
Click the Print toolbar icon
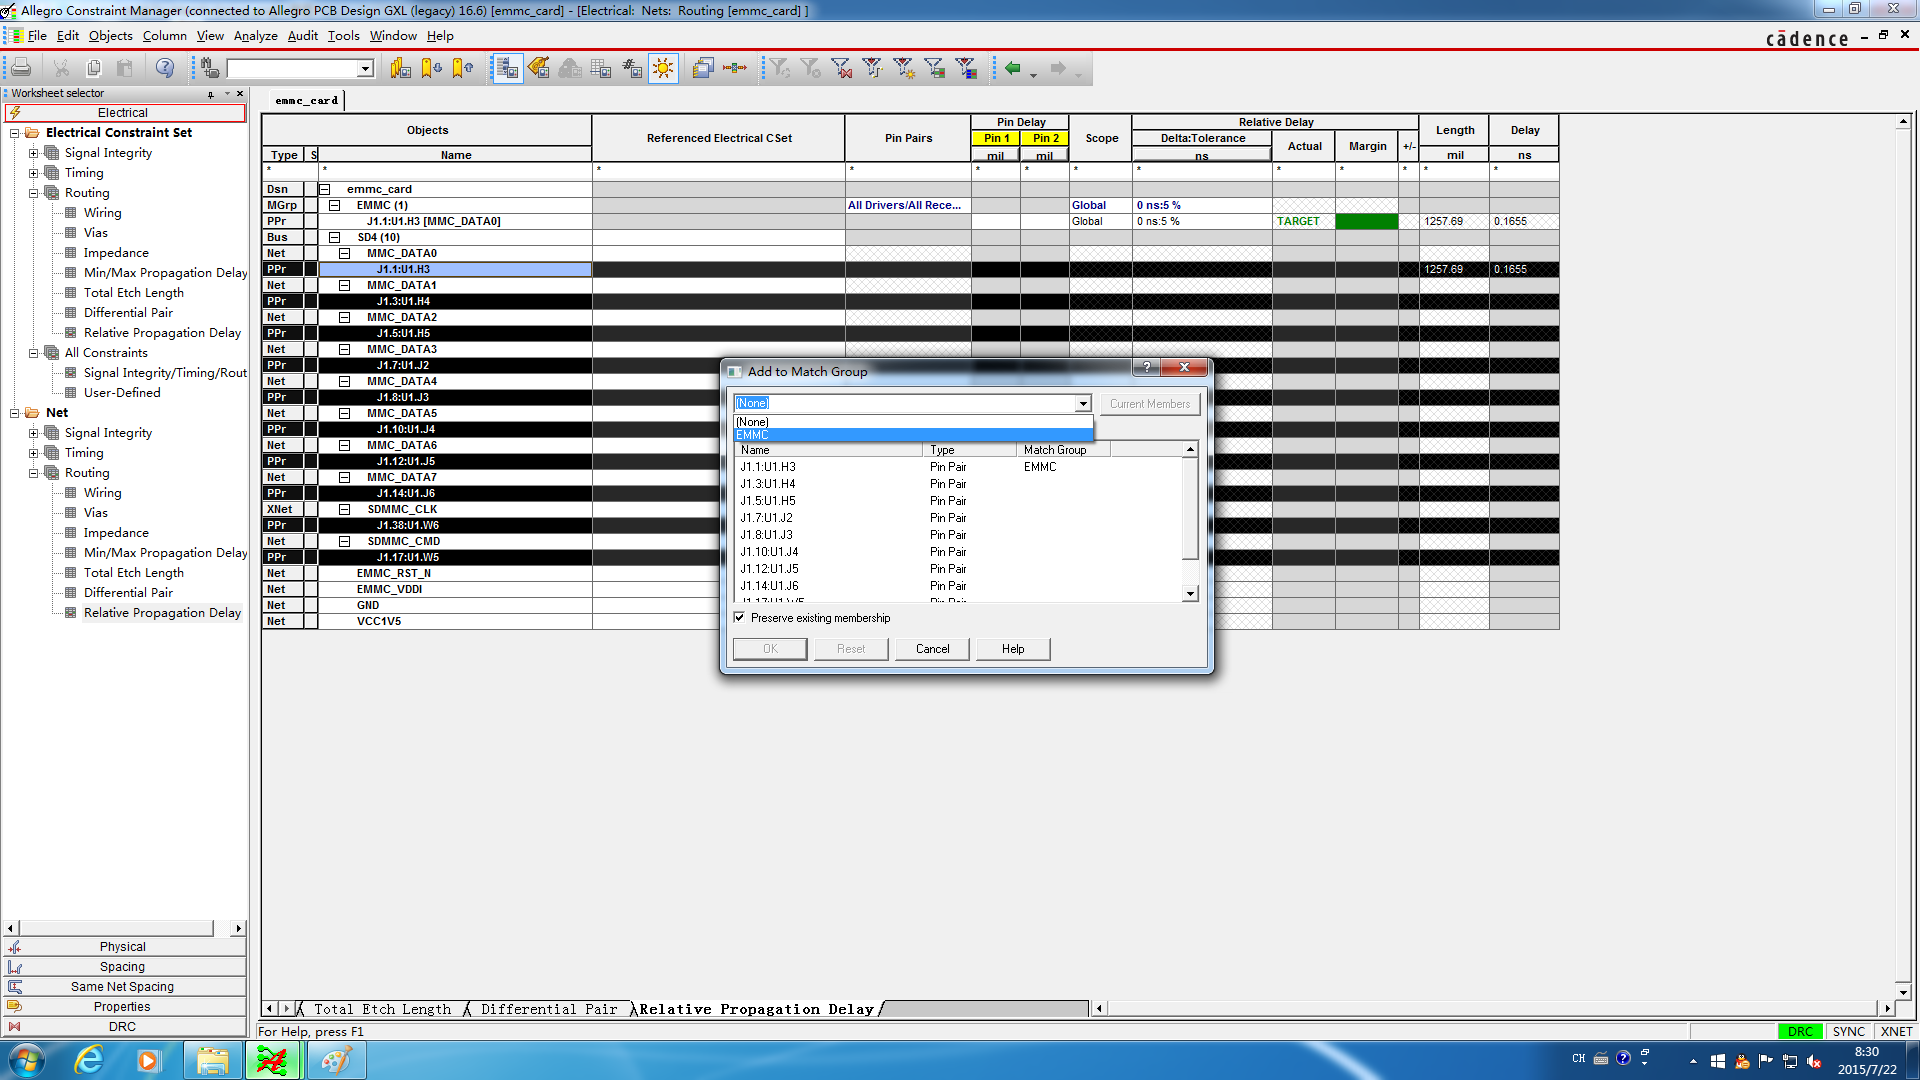21,68
